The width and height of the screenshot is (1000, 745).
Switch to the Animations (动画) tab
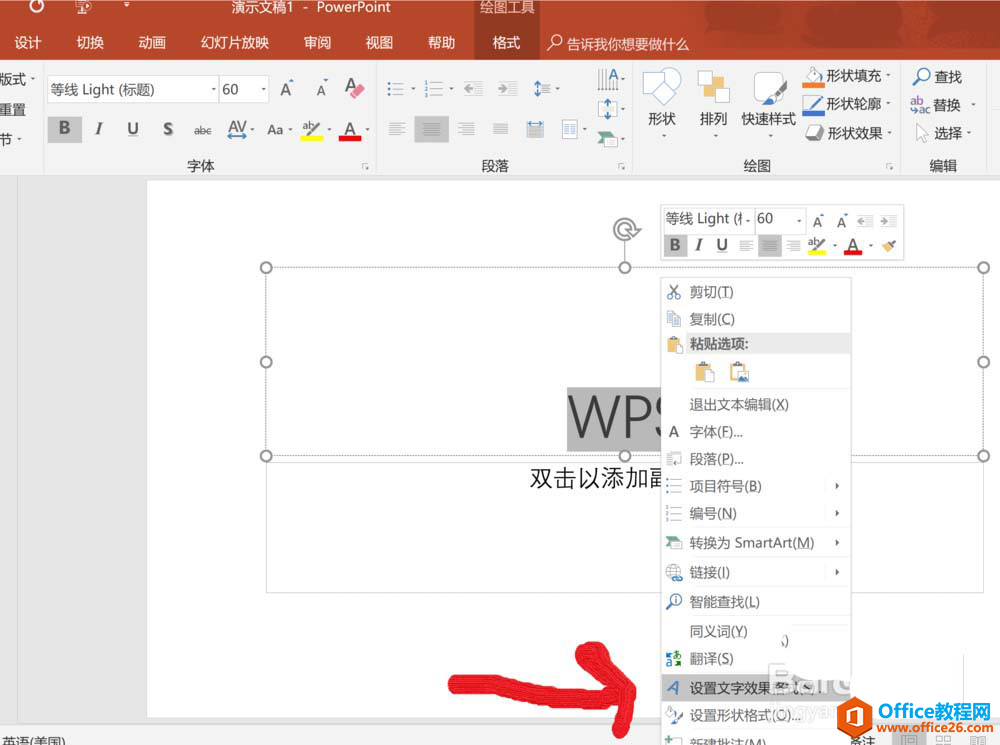tap(152, 43)
